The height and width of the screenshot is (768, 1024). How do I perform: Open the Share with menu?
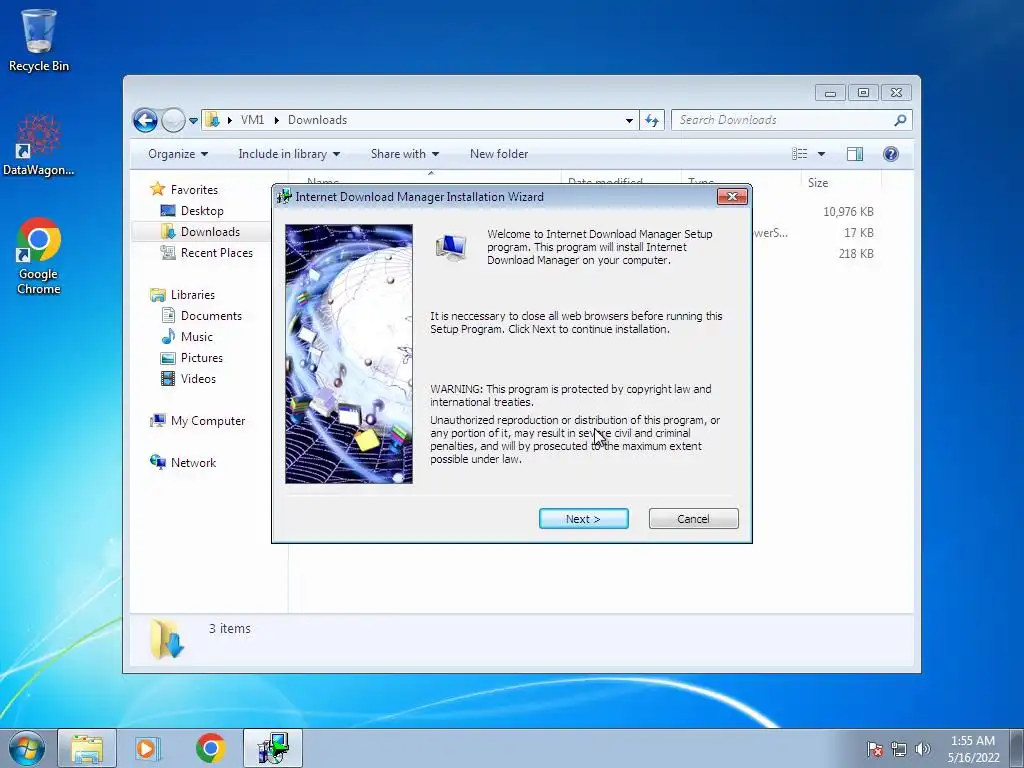coord(405,154)
